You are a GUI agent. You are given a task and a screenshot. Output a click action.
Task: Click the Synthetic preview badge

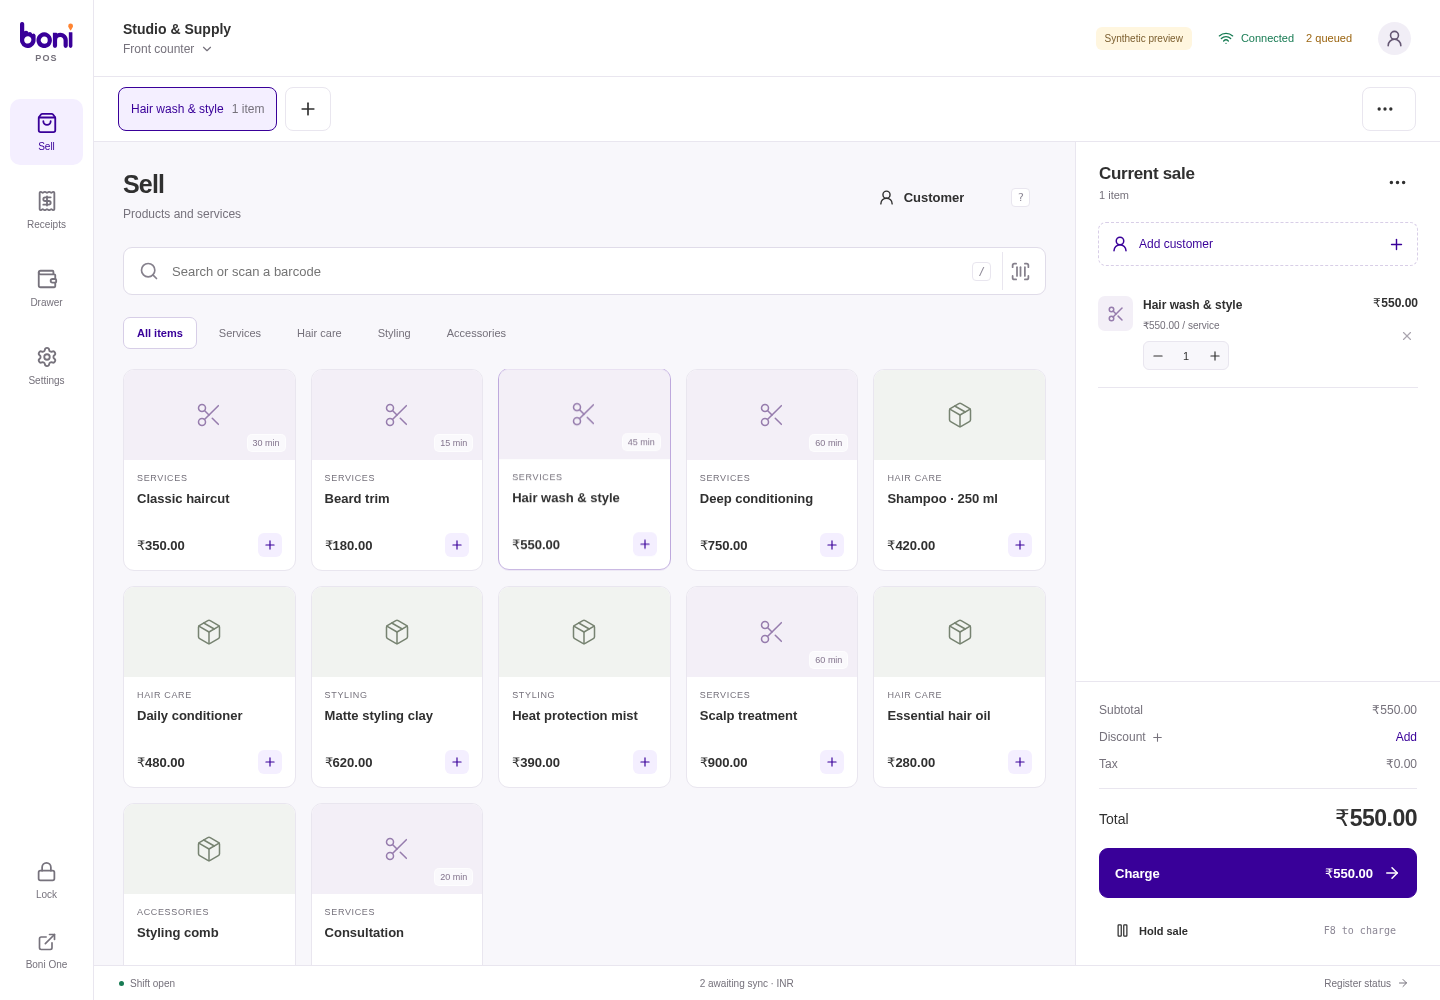point(1144,38)
